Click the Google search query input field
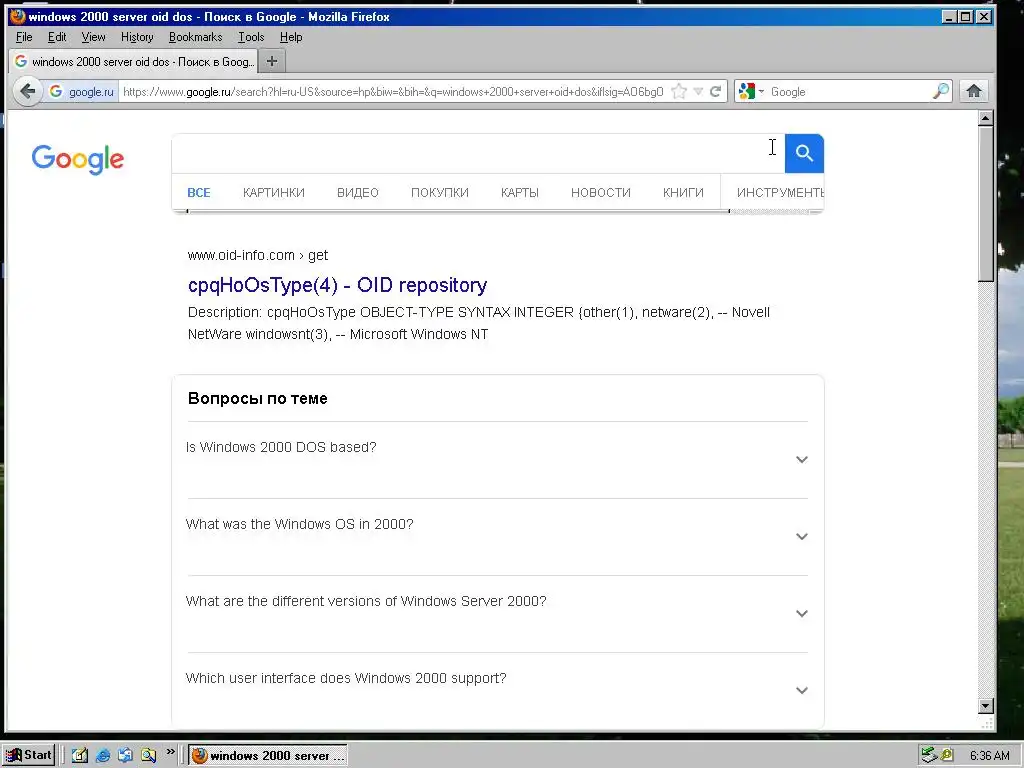The width and height of the screenshot is (1024, 768). (478, 153)
